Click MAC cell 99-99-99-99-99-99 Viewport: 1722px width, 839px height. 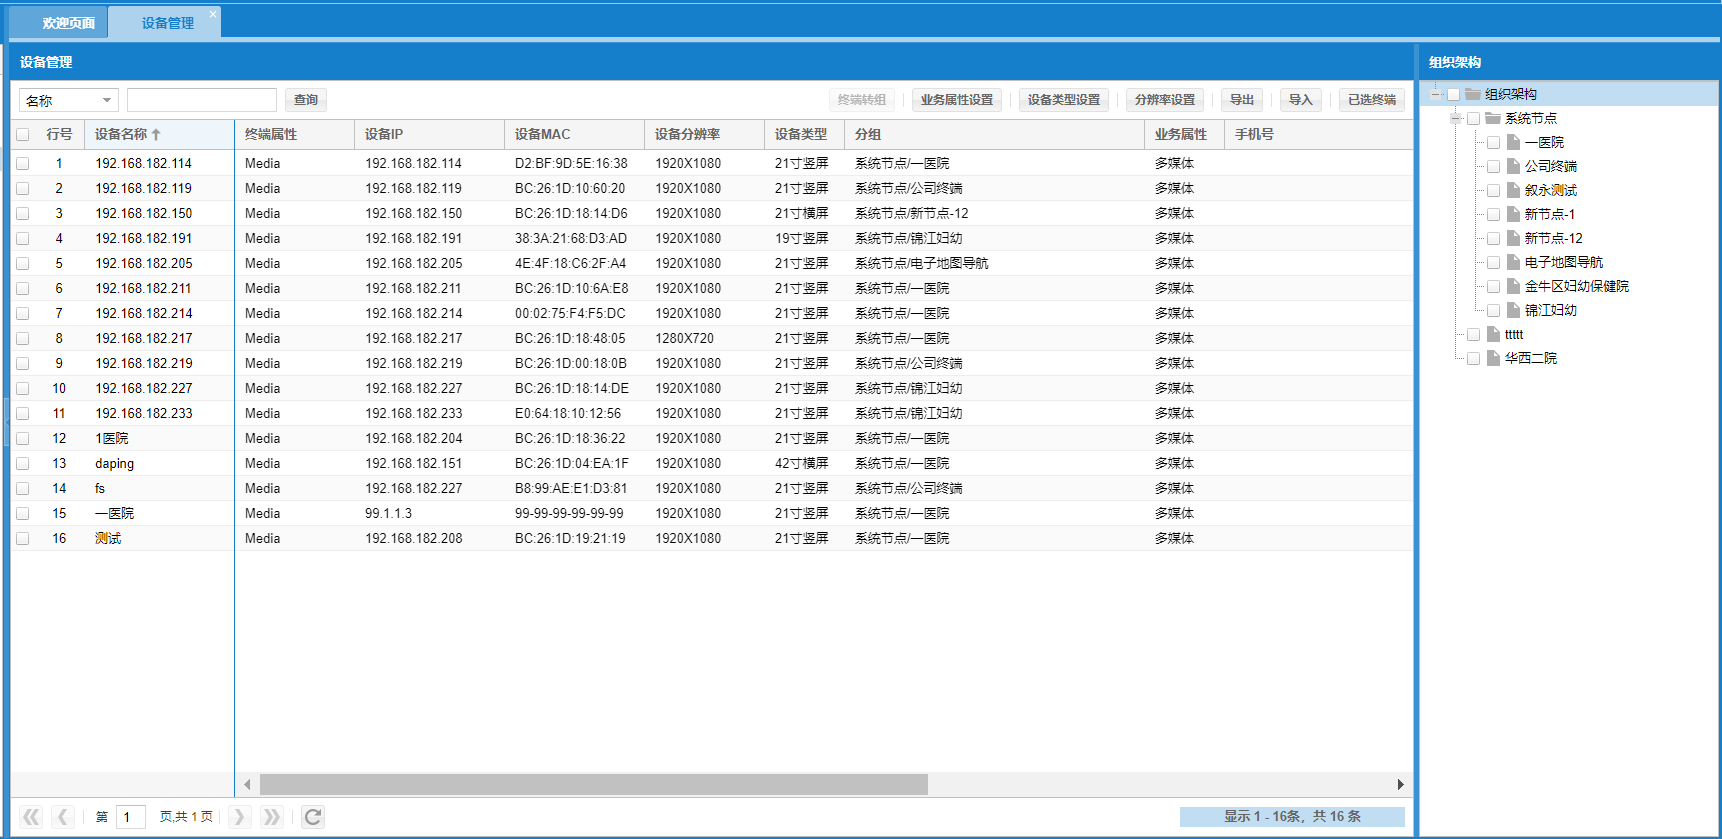[569, 513]
